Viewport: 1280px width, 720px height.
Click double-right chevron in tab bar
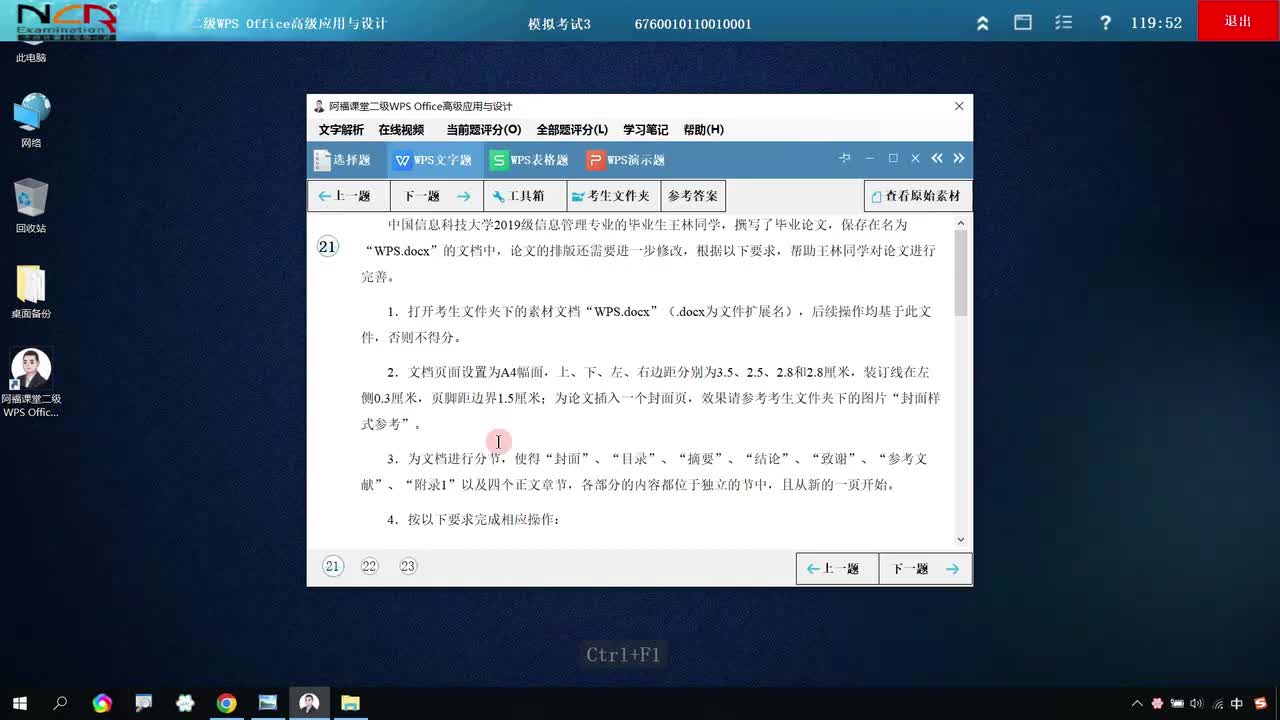(x=959, y=158)
